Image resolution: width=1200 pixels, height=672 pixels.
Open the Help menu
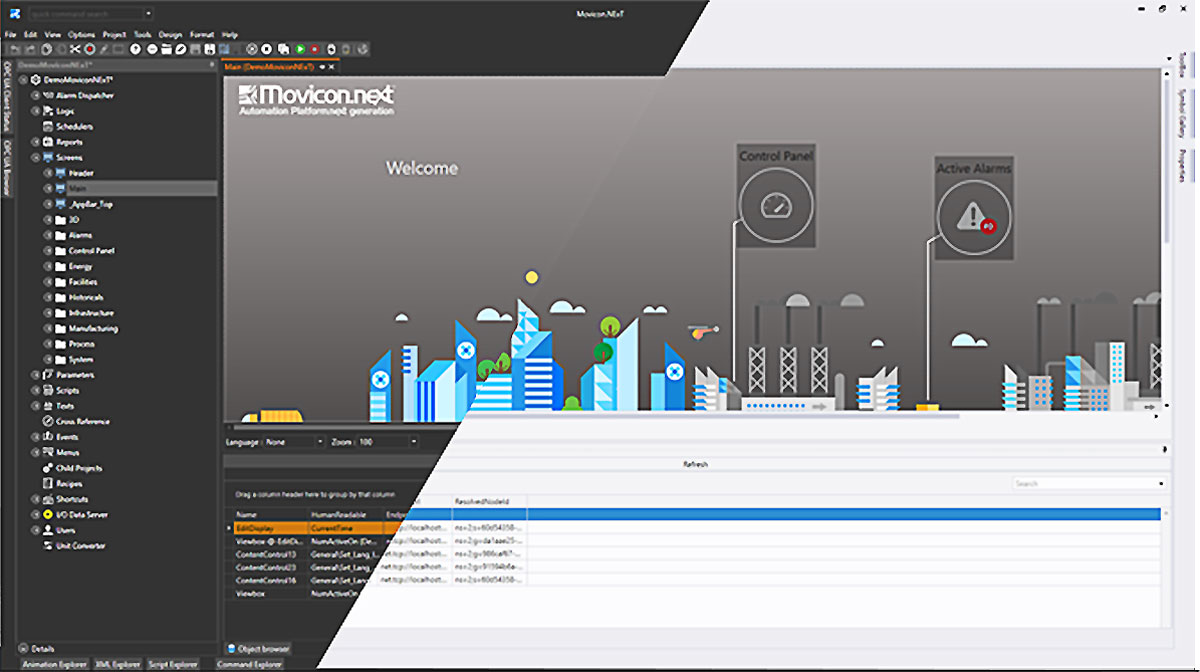pos(230,34)
